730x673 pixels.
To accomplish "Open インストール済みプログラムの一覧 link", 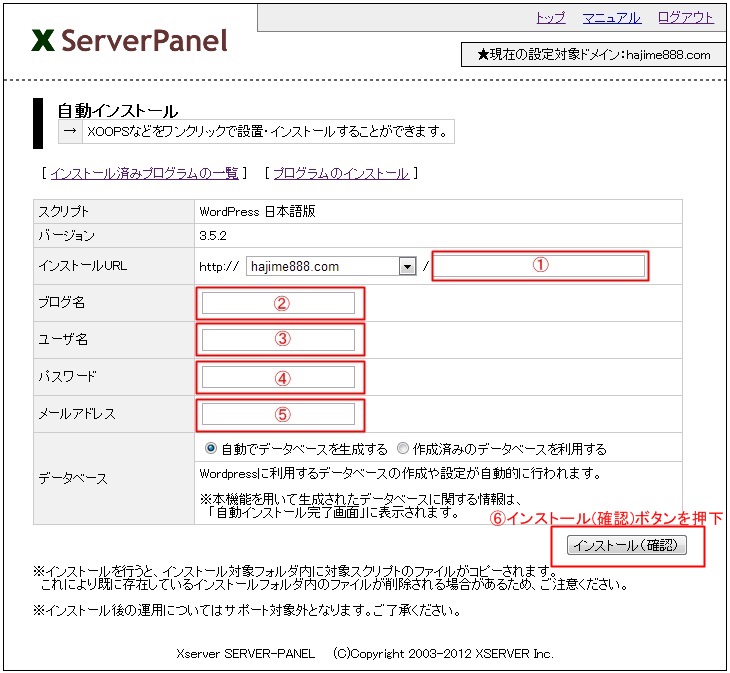I will (144, 173).
